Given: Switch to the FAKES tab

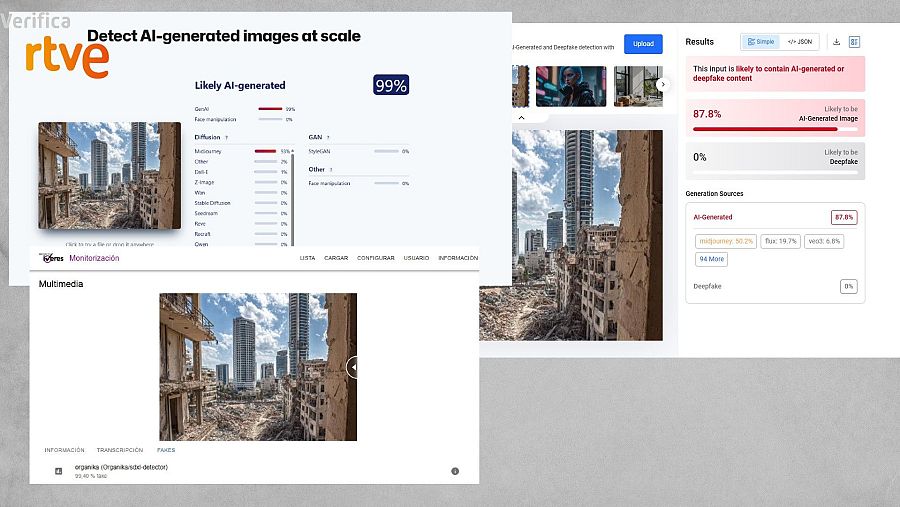Looking at the screenshot, I should [166, 450].
